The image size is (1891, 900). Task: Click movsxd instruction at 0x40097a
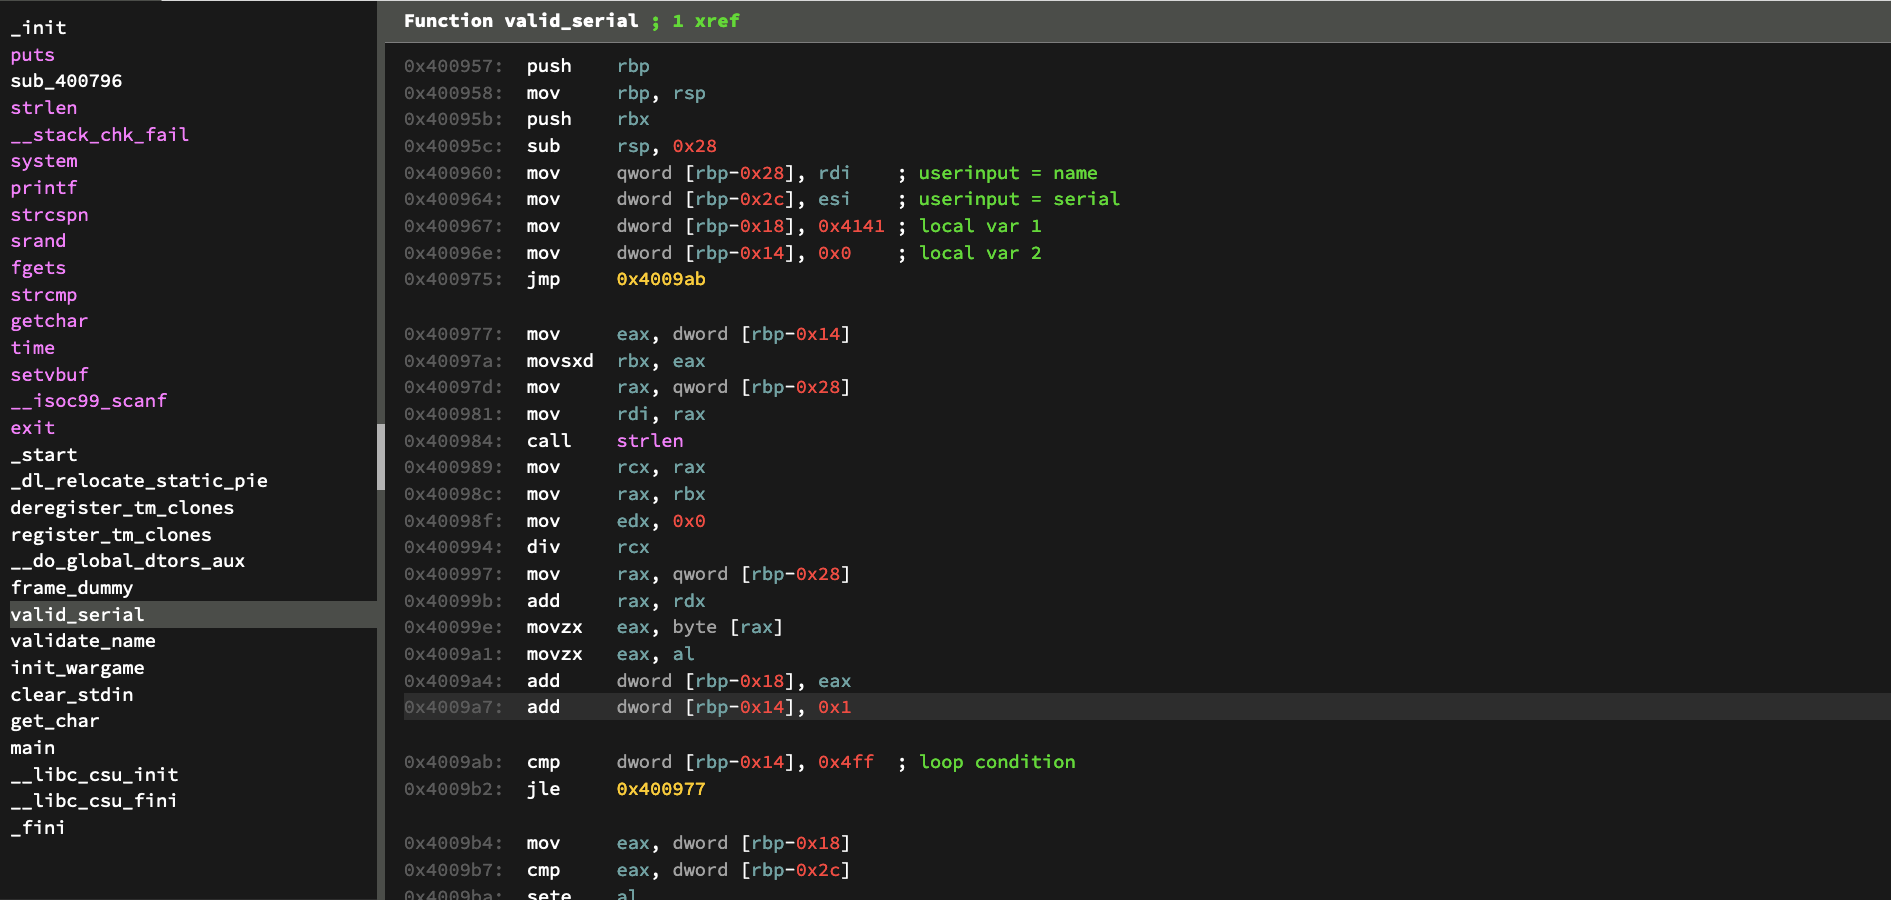pyautogui.click(x=560, y=361)
